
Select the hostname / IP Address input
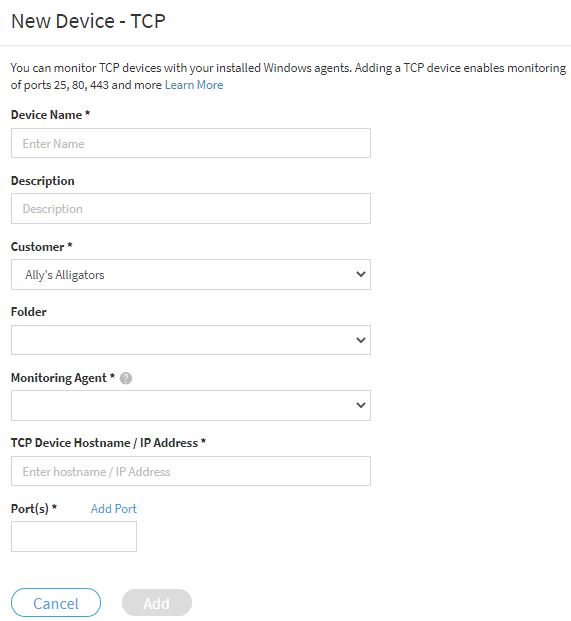tap(191, 471)
